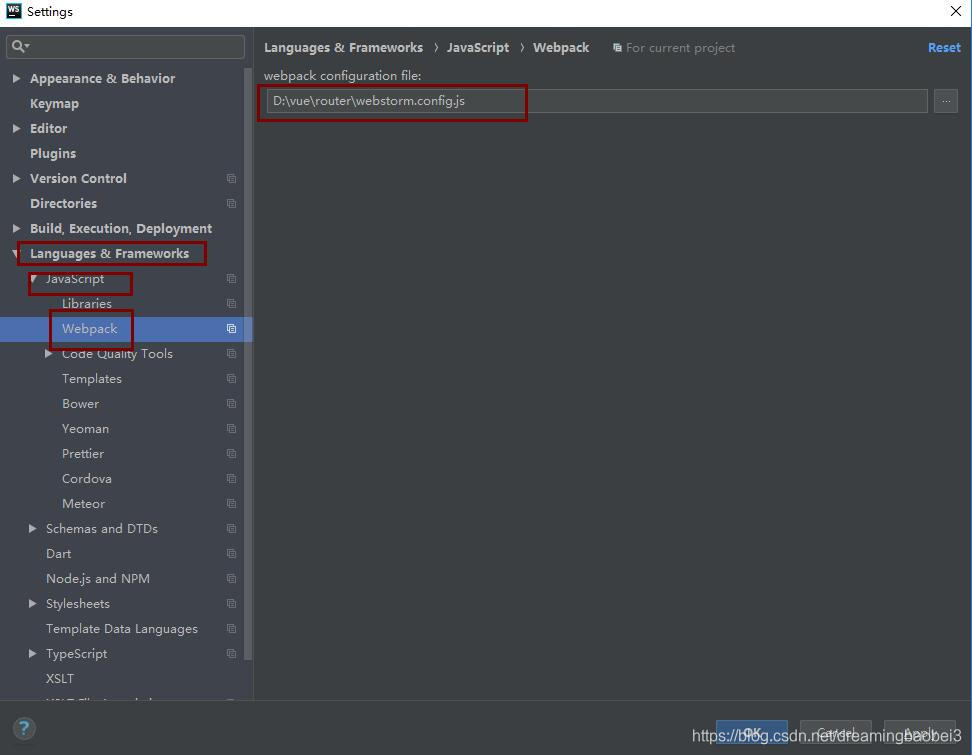Click project-level icon beside Prettier

tap(231, 454)
